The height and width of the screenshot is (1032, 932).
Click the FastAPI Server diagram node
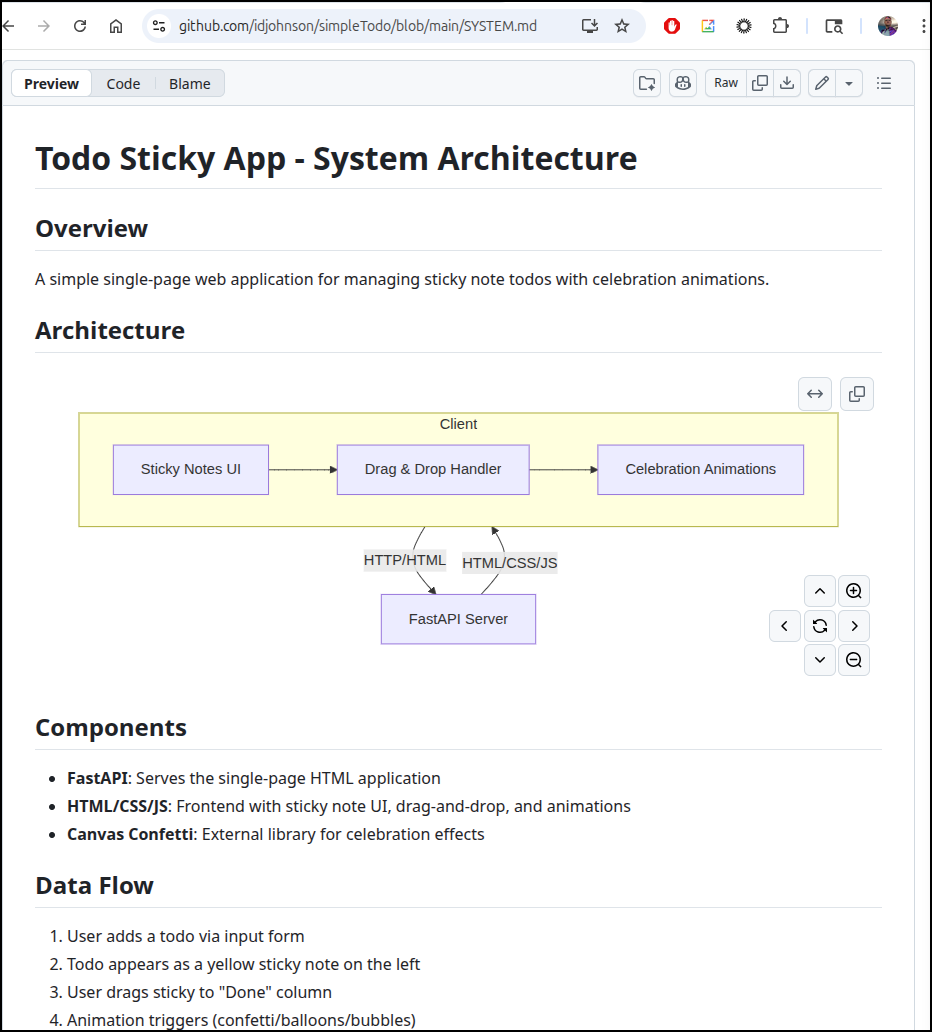[x=458, y=619]
